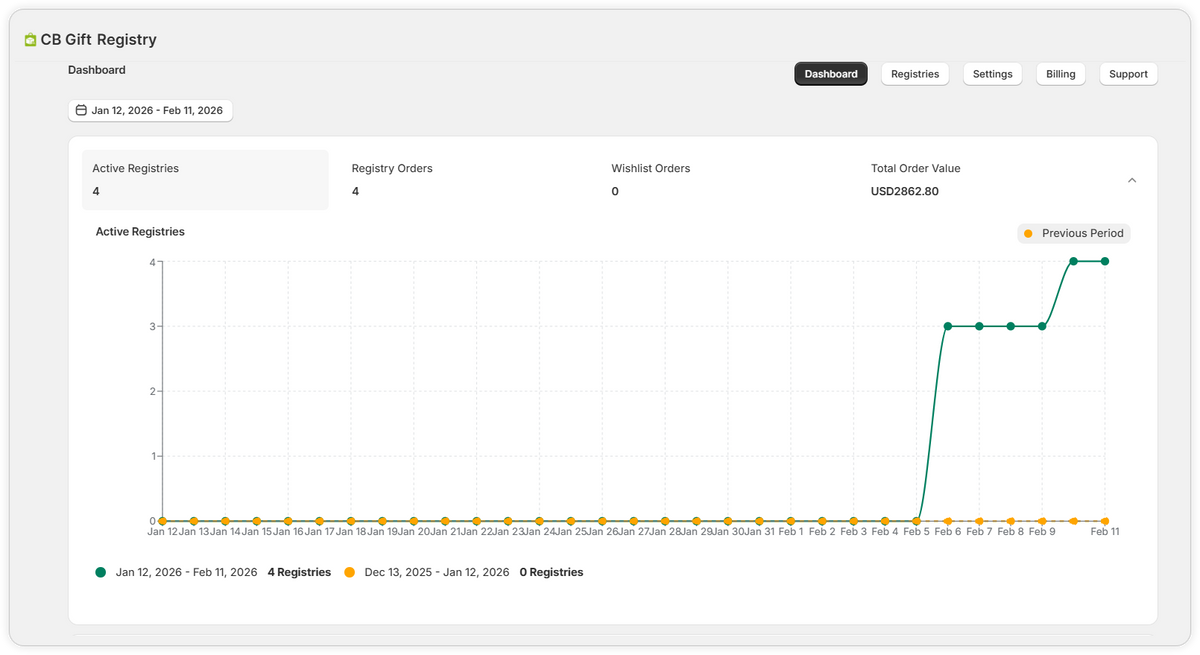Open the Settings tab
1200x655 pixels.
993,74
